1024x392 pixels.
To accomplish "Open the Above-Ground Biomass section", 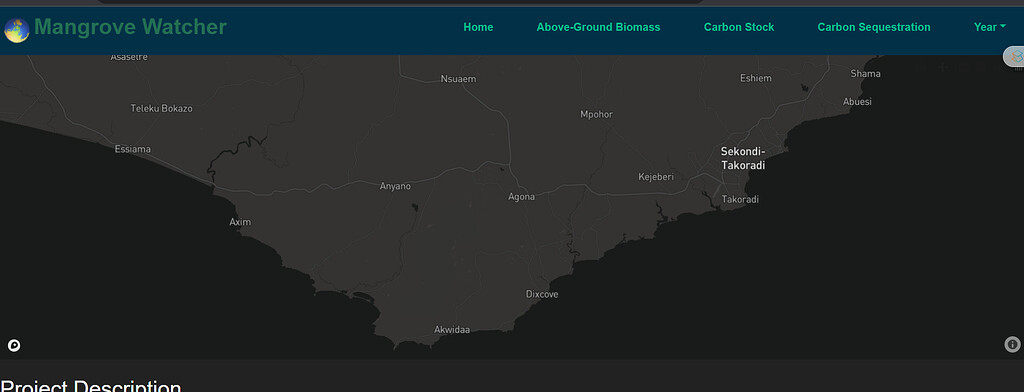I will [598, 27].
